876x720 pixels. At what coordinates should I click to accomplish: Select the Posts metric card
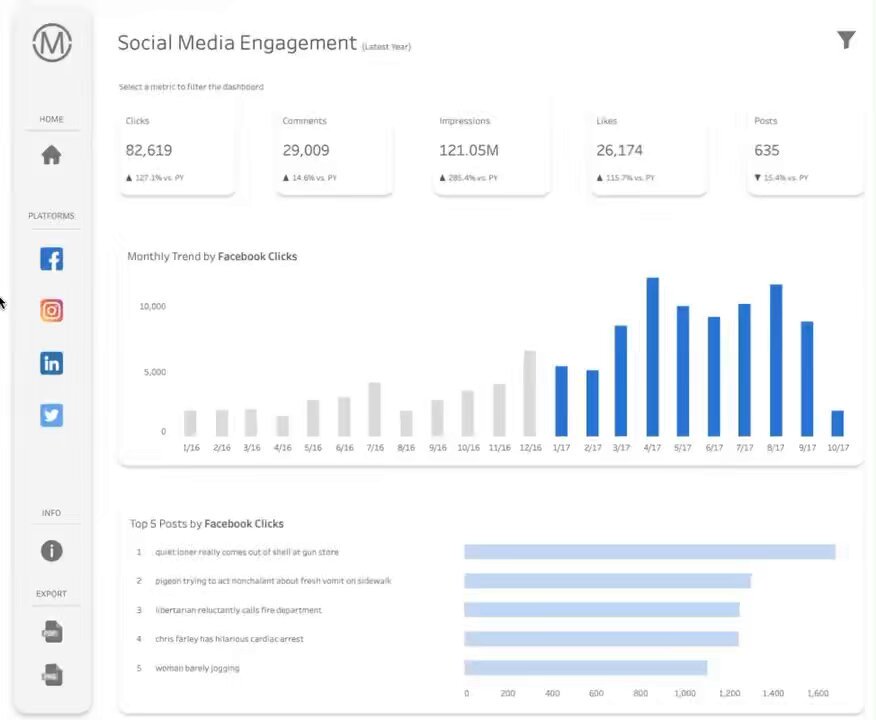point(806,151)
